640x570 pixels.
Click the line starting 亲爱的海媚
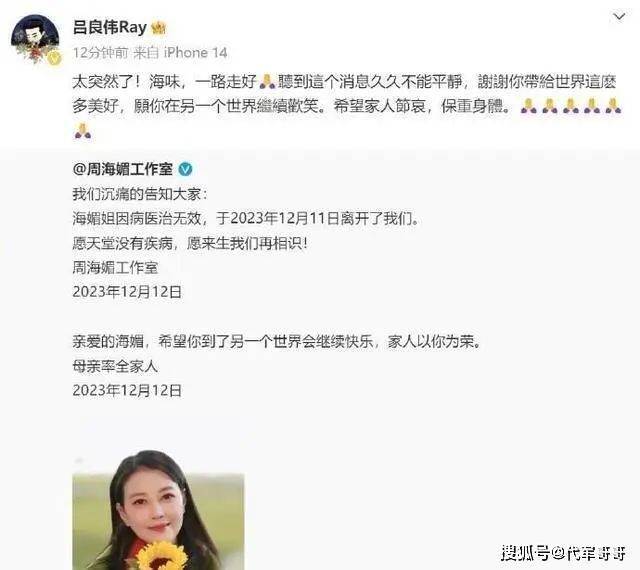point(277,341)
